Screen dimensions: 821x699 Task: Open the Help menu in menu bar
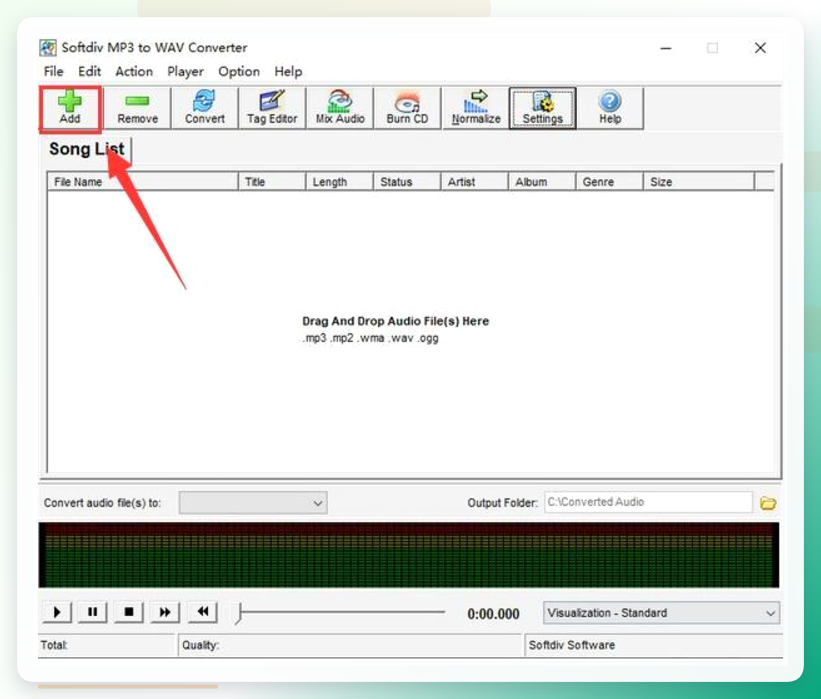point(288,71)
